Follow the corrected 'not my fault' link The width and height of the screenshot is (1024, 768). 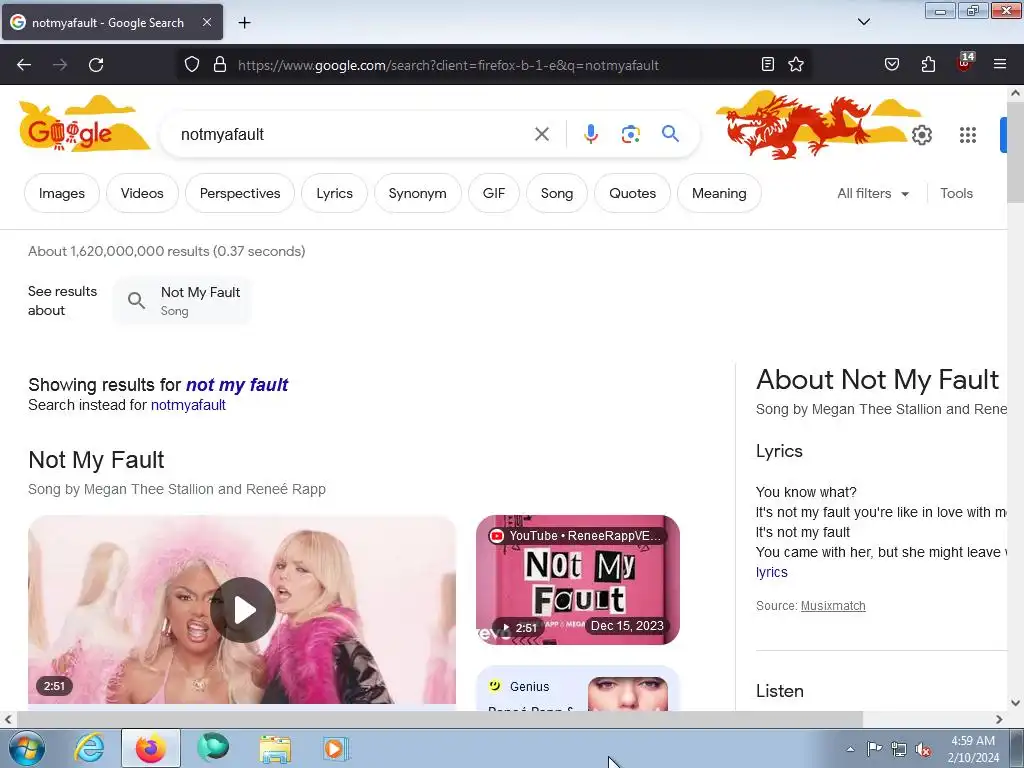[237, 385]
